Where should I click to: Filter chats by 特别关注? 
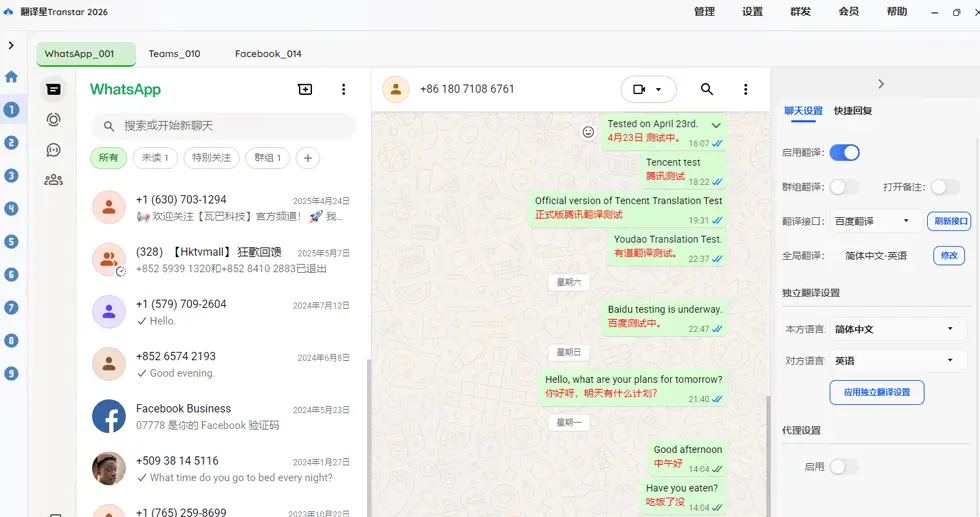(x=211, y=158)
